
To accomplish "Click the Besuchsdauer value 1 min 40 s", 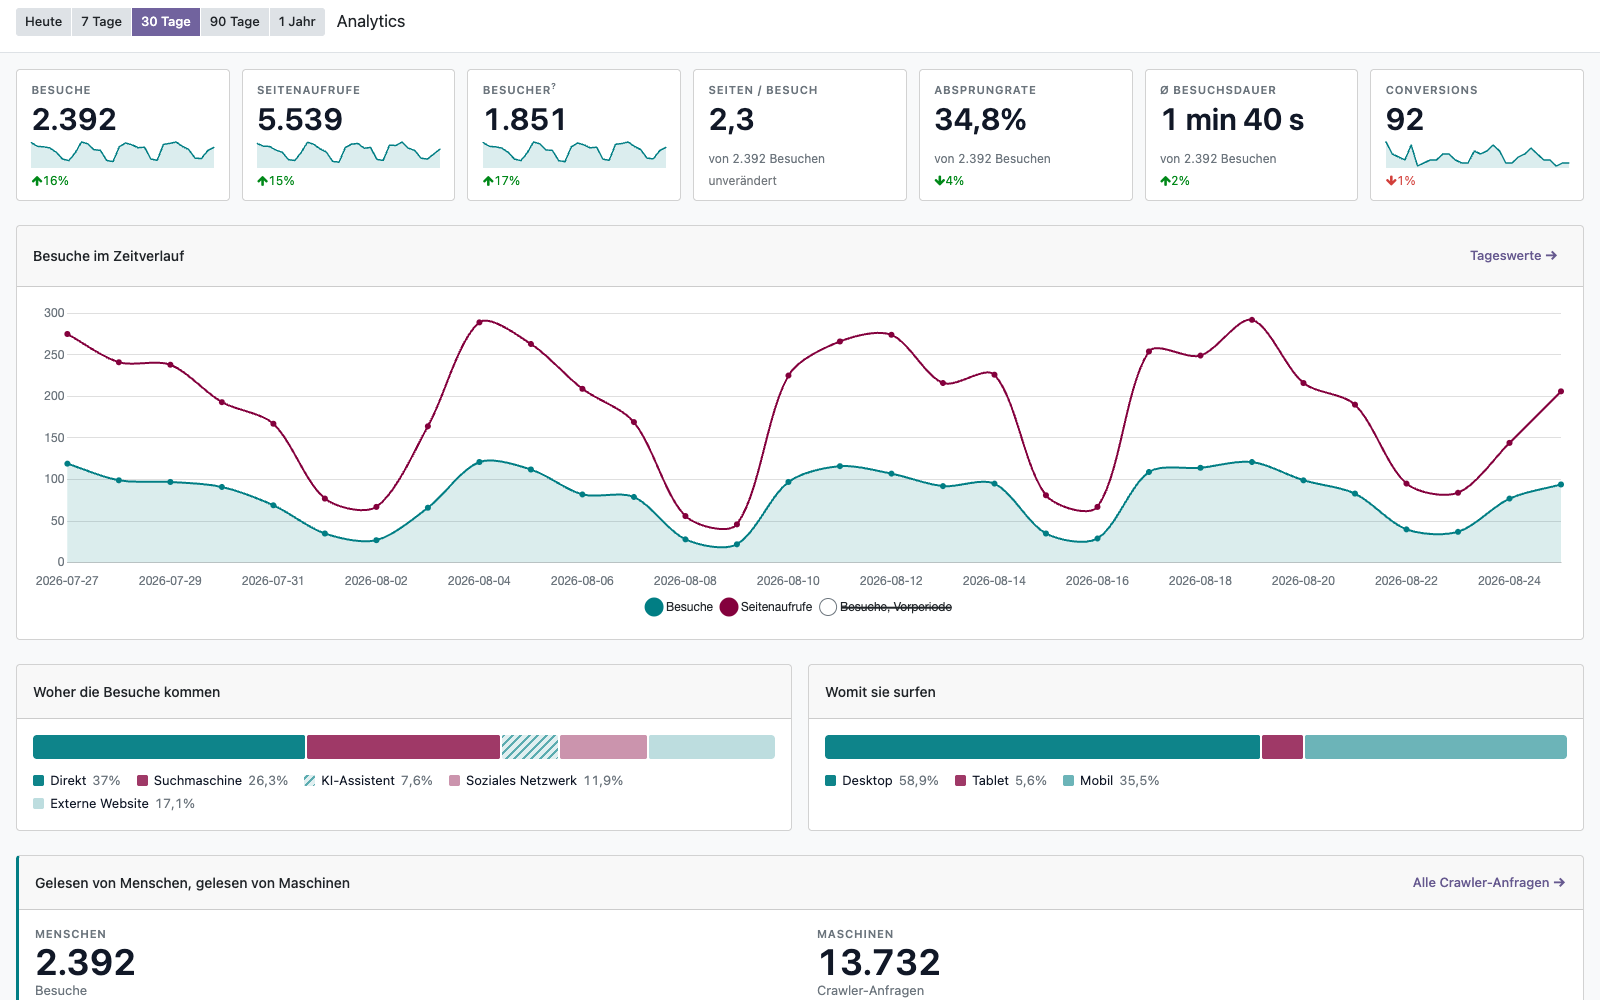I will [x=1232, y=120].
